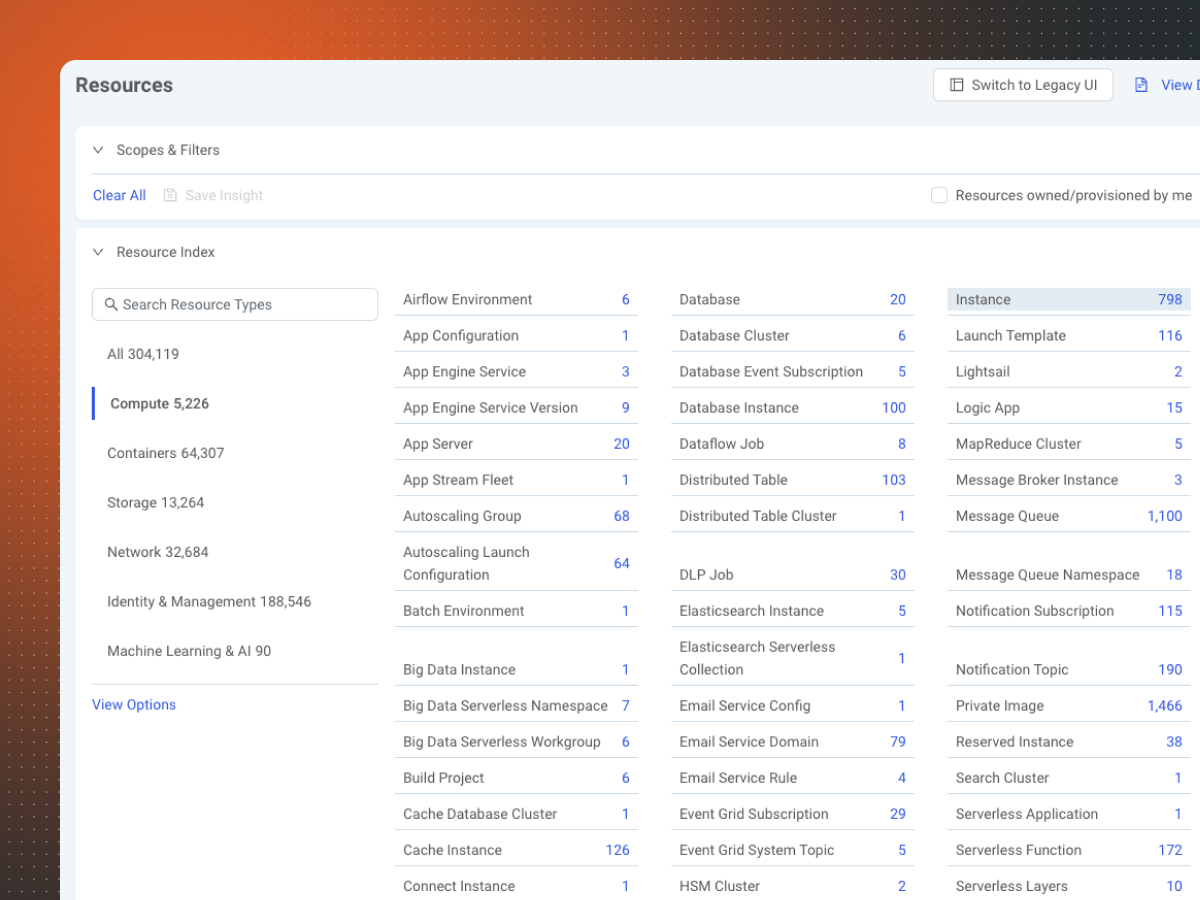Open Private Image count 1,466

pos(1164,706)
